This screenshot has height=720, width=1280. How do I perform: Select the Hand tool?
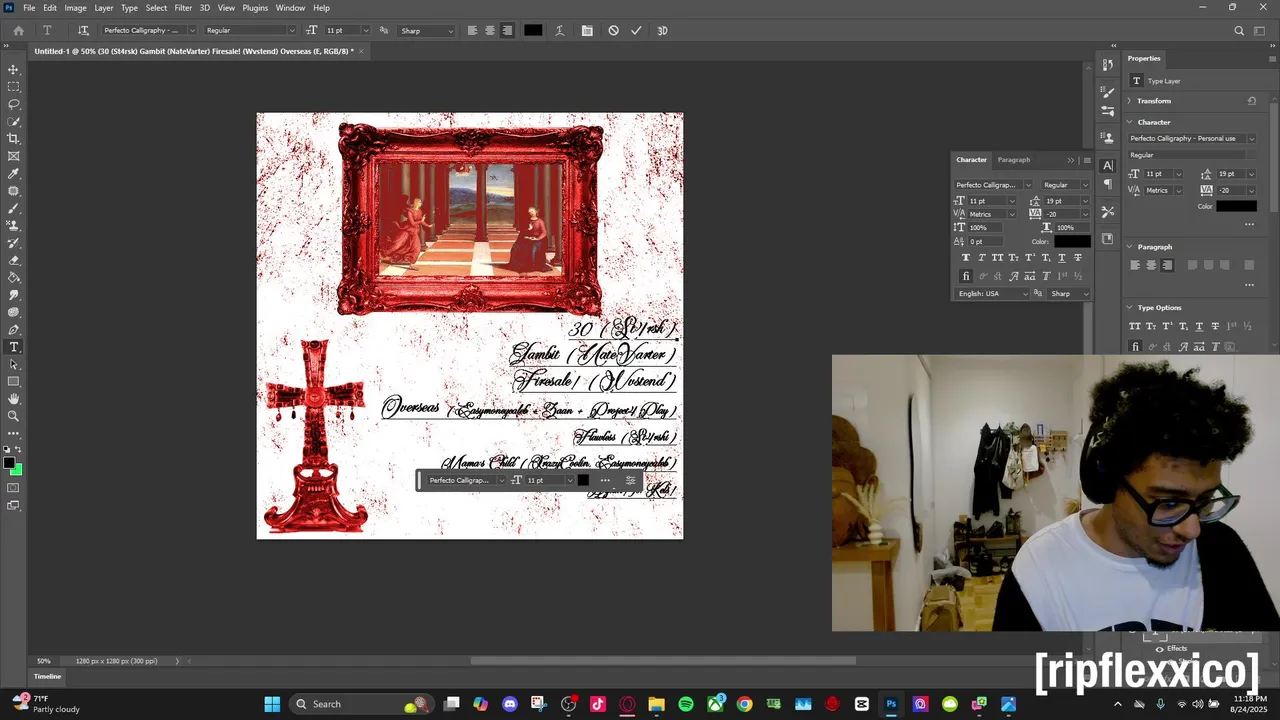coord(14,399)
